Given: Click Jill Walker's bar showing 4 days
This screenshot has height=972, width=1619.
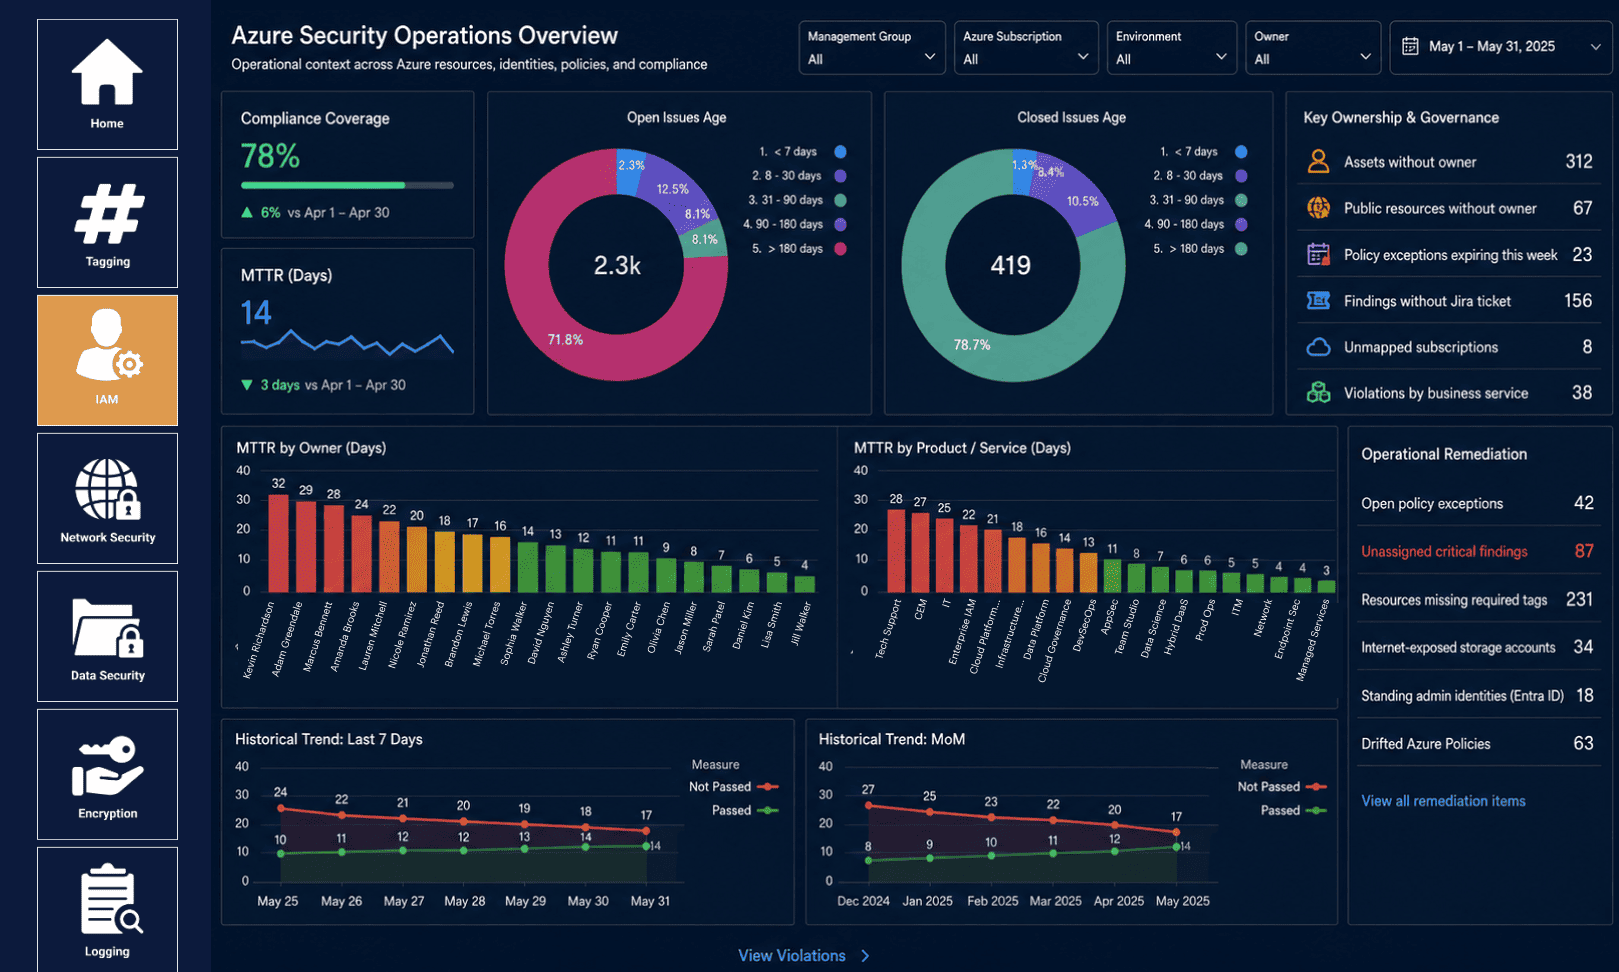Looking at the screenshot, I should [x=804, y=584].
